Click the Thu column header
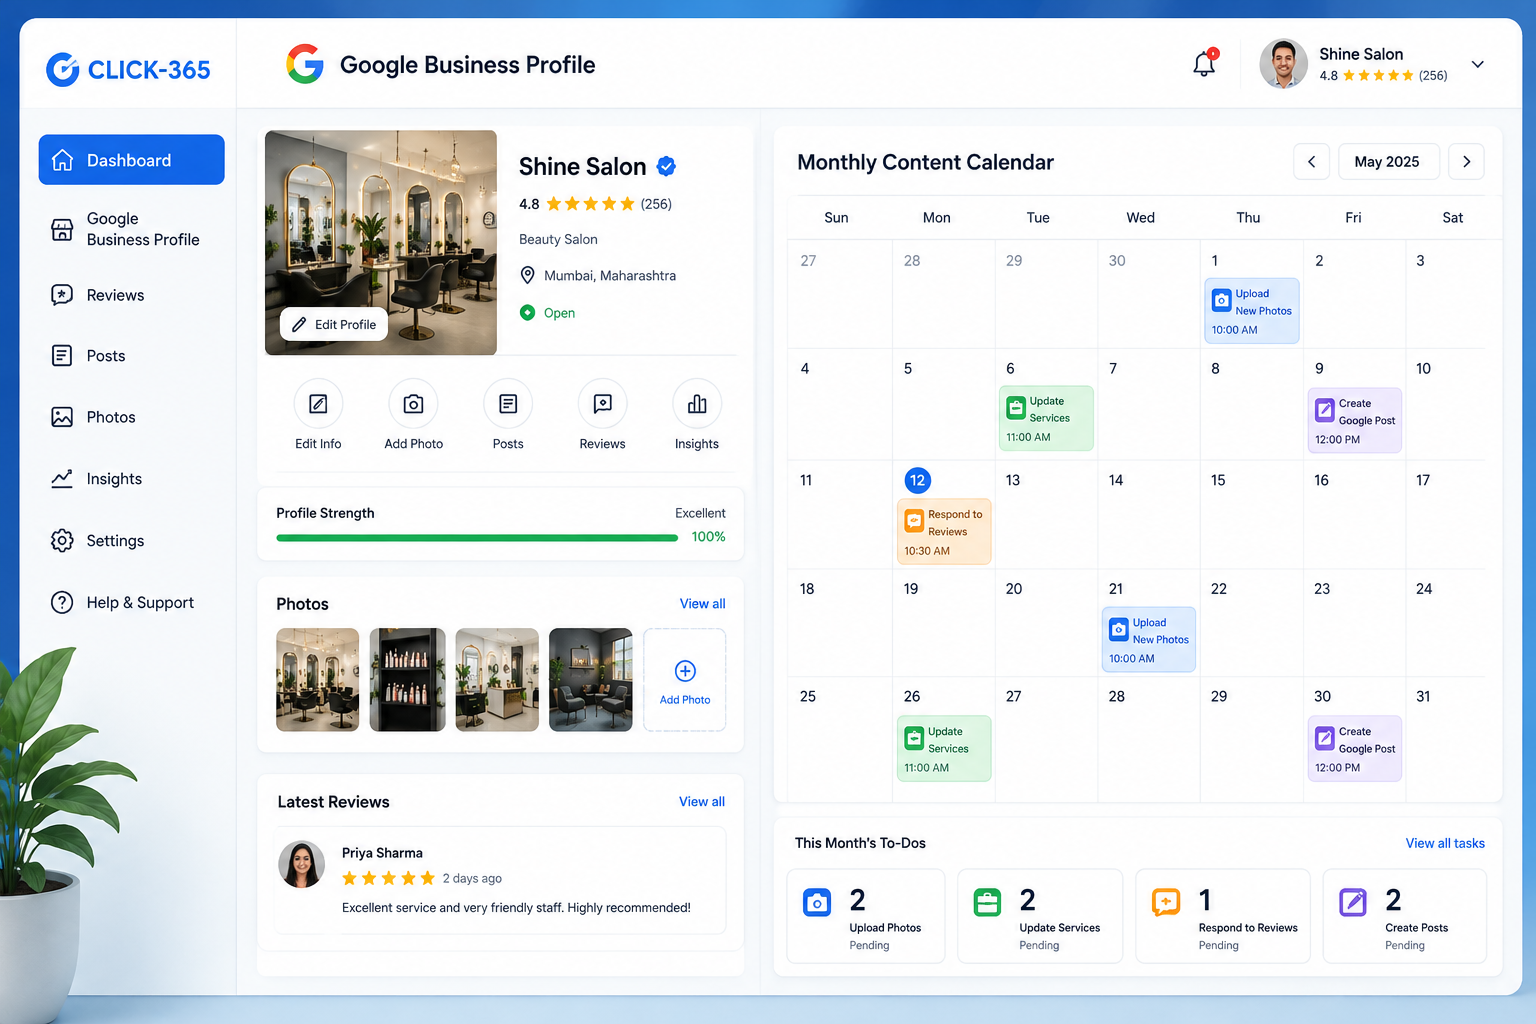1536x1024 pixels. 1248,217
